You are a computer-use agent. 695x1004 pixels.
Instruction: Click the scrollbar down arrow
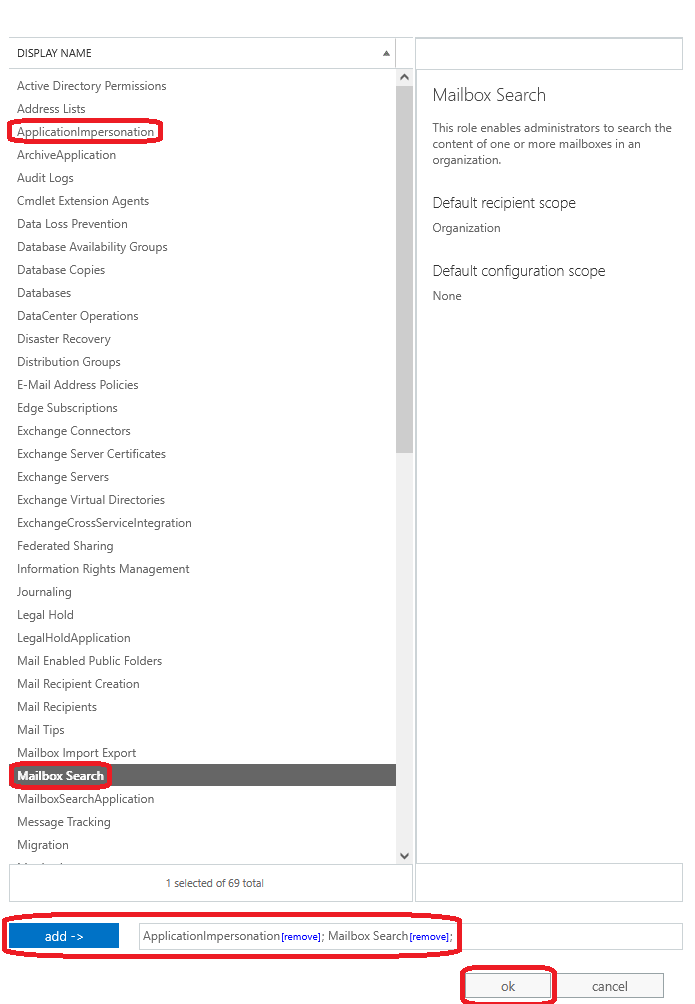[404, 855]
